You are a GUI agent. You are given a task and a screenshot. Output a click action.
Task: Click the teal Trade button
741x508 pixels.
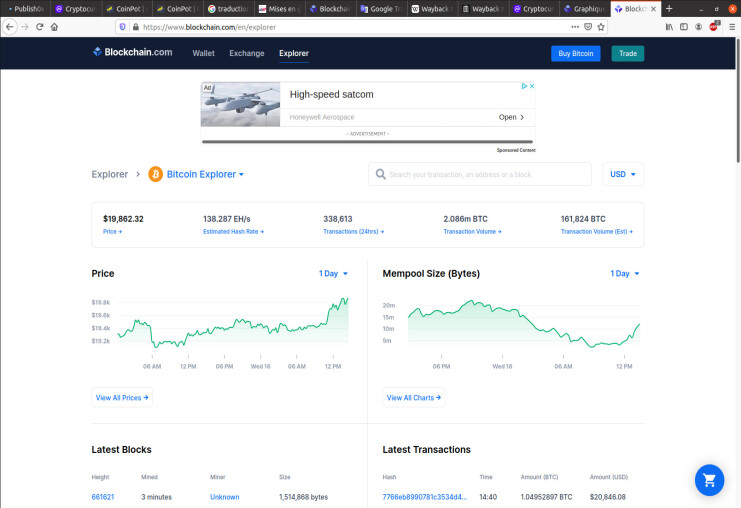(x=628, y=53)
